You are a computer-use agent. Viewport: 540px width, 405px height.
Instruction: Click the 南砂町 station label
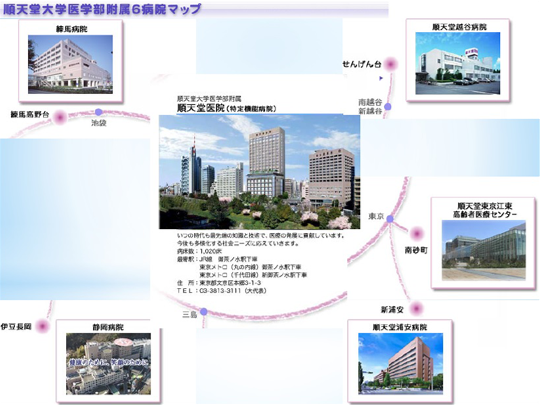(416, 250)
